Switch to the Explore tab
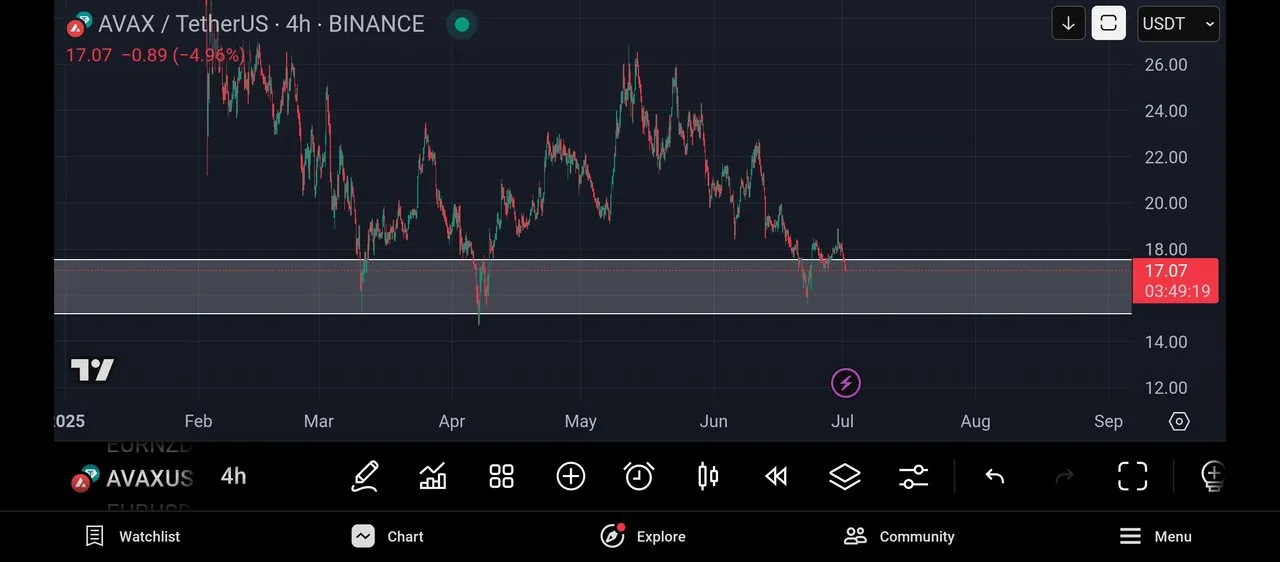The image size is (1280, 562). click(643, 537)
